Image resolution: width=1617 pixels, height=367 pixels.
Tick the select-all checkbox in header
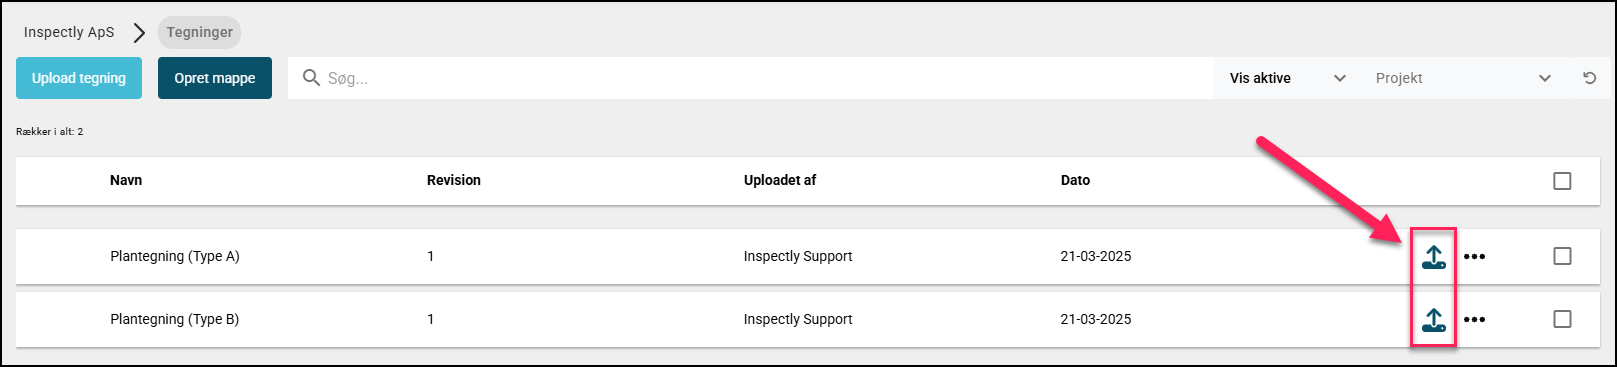point(1562,181)
